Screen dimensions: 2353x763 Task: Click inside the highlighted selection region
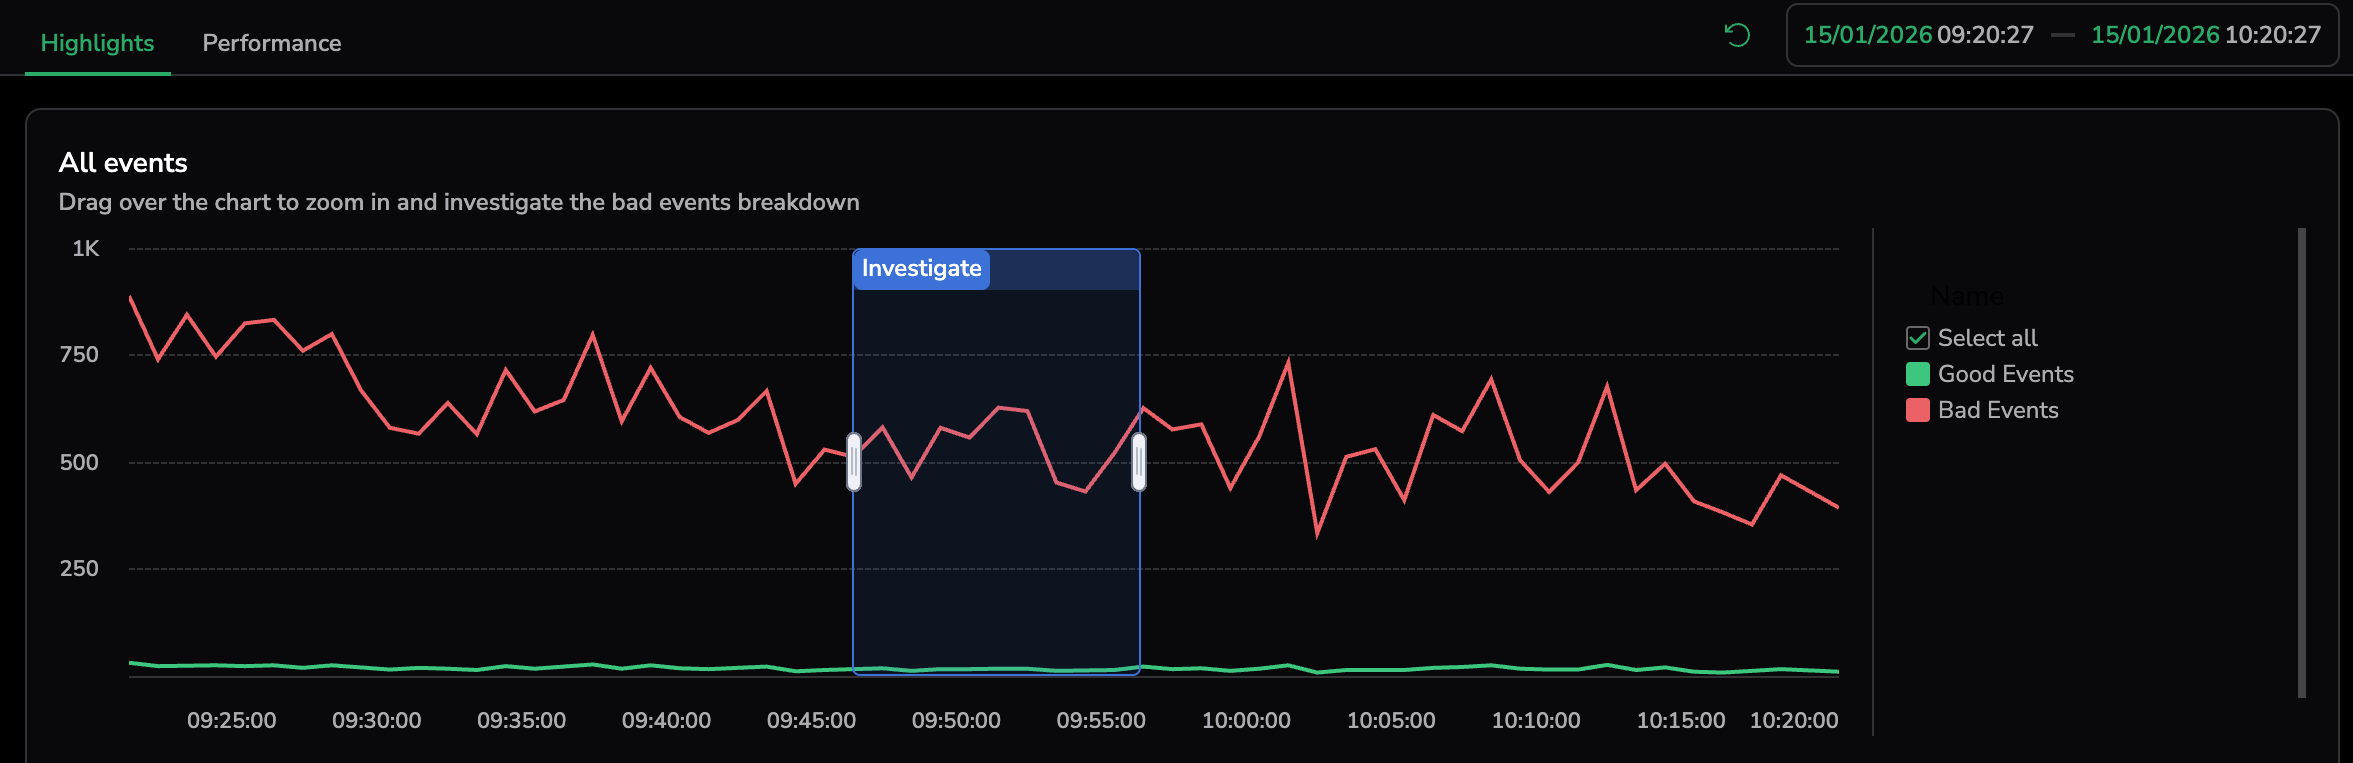pos(996,560)
